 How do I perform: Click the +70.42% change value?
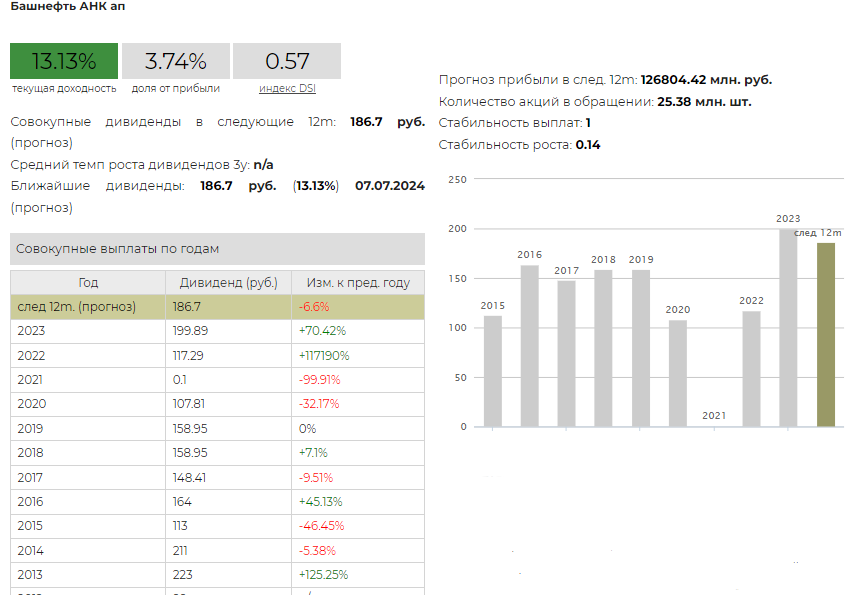[322, 331]
